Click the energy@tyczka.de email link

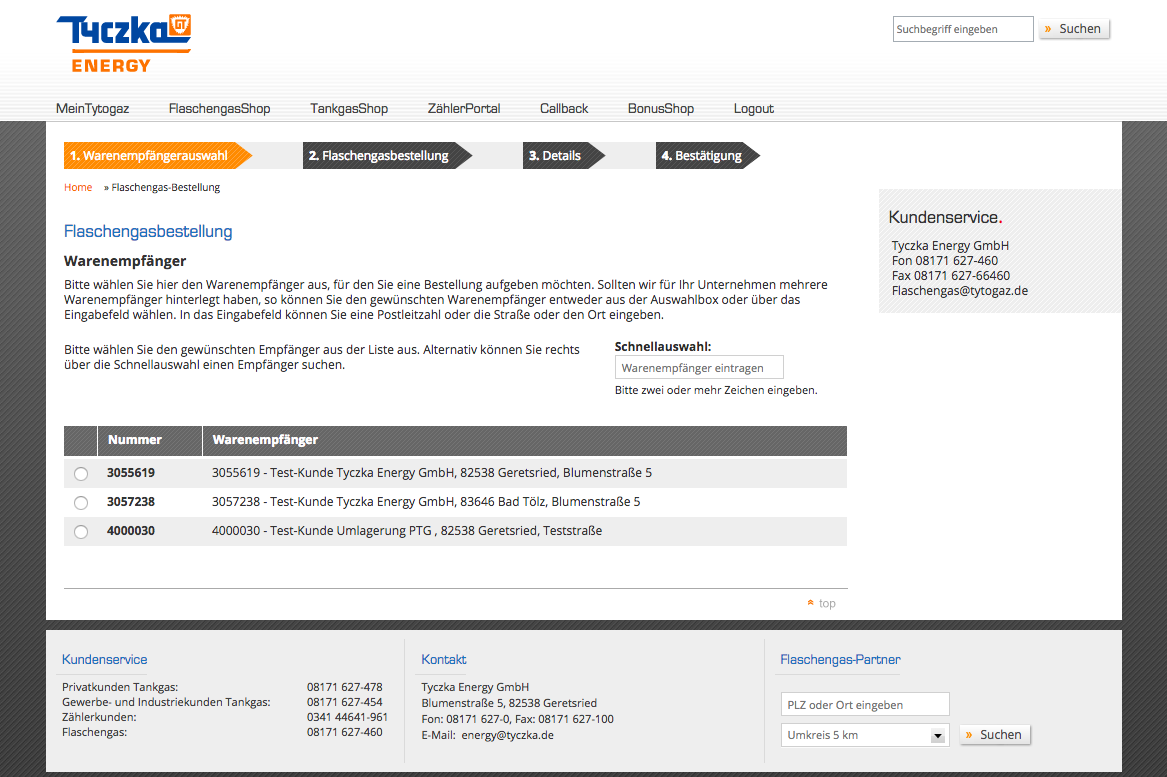[508, 735]
